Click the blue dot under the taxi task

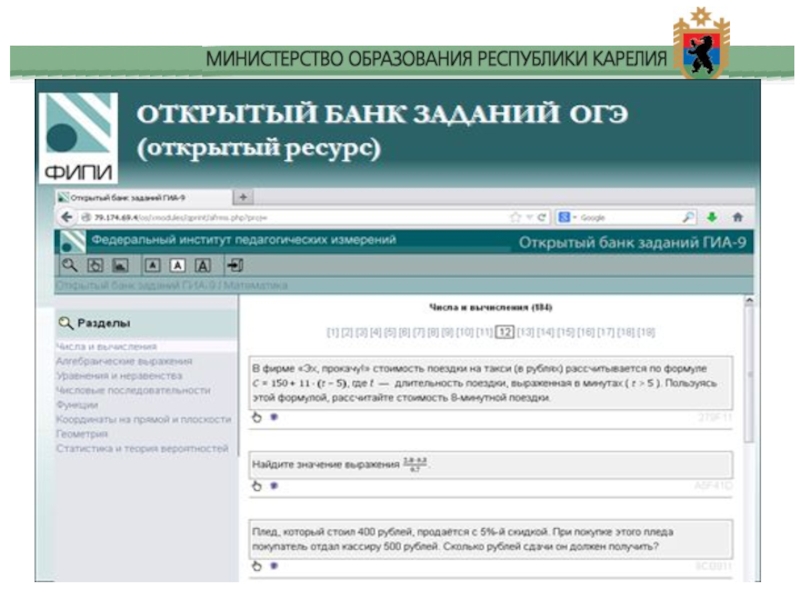click(x=274, y=417)
